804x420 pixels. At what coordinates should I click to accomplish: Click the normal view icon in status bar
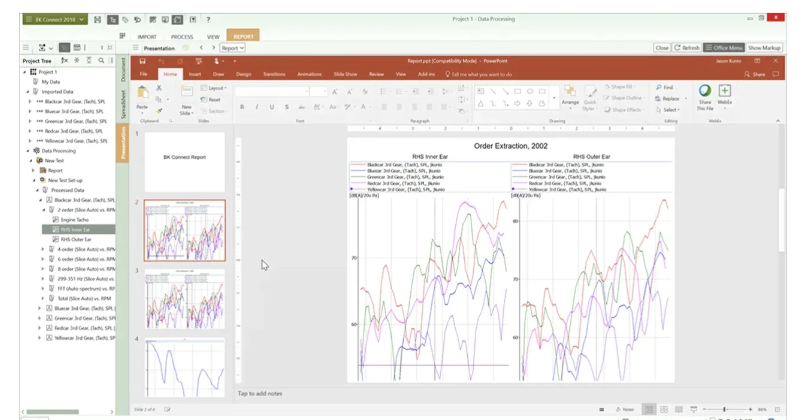click(x=649, y=409)
